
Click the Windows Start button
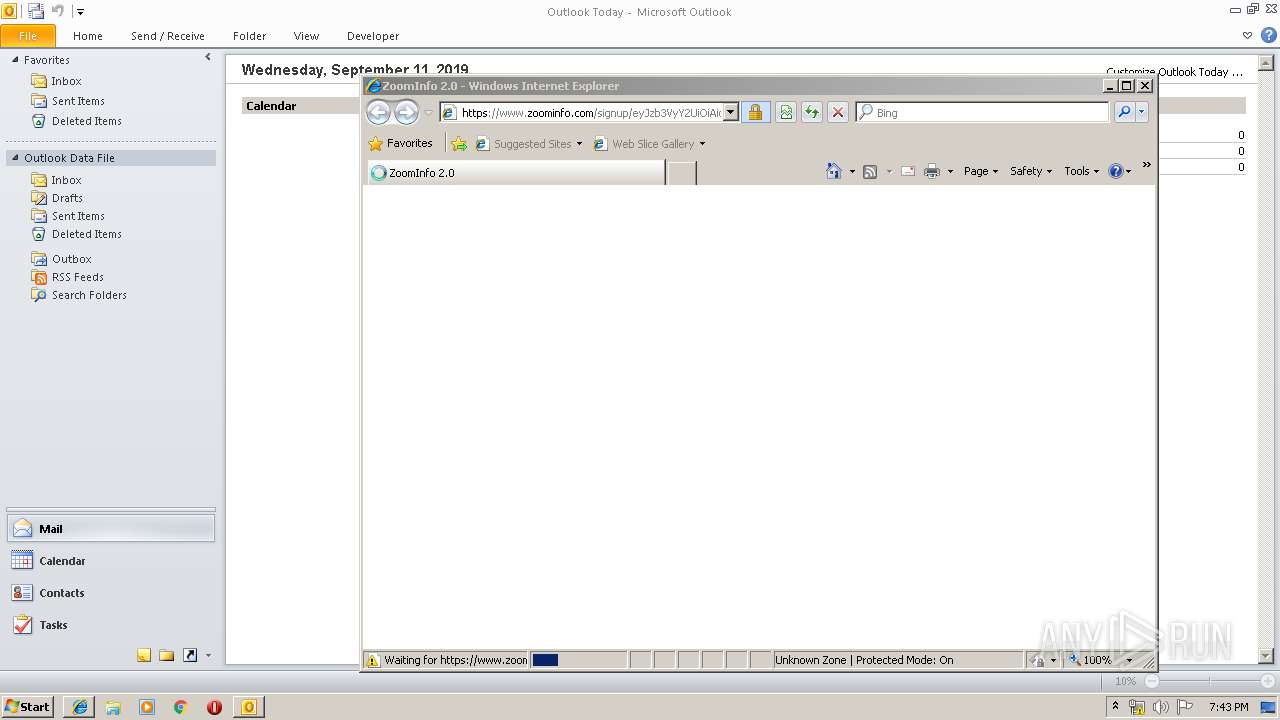click(x=27, y=706)
